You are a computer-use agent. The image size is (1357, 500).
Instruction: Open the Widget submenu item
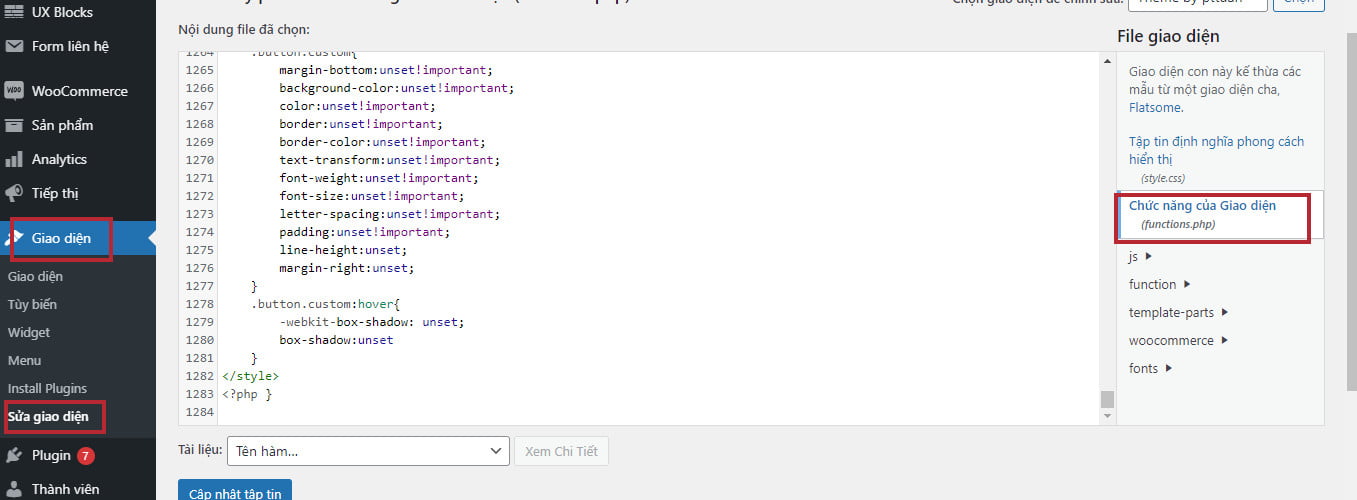[x=29, y=332]
